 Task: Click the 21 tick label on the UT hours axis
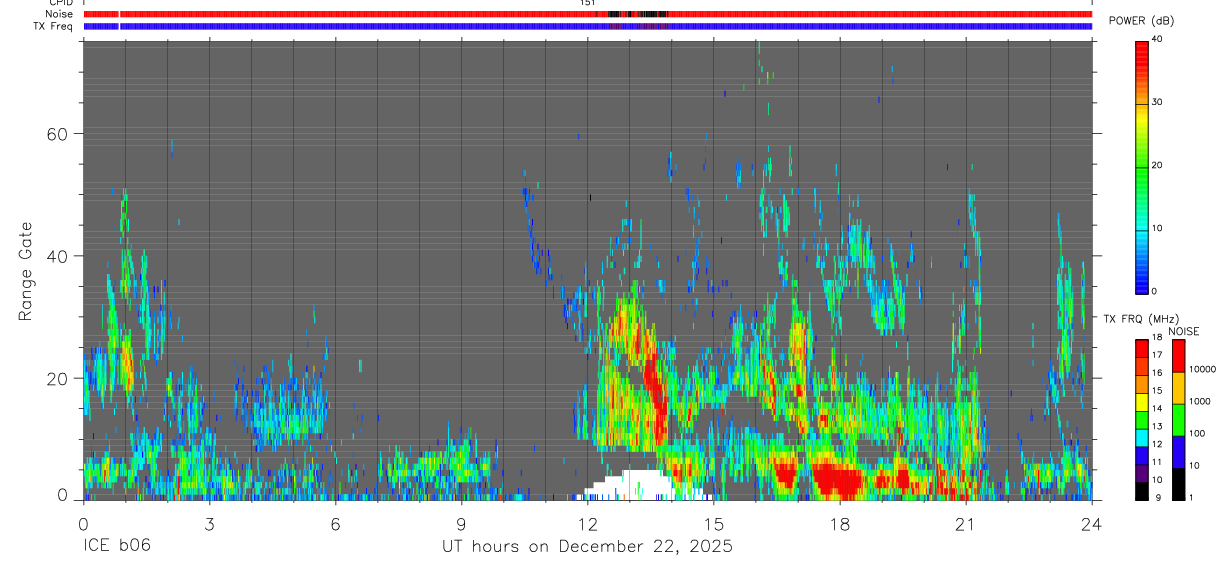(x=966, y=523)
